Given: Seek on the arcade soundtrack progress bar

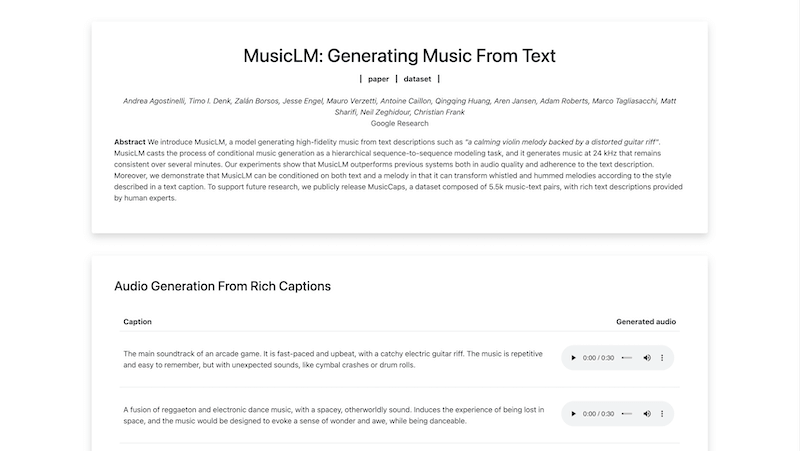Looking at the screenshot, I should point(626,358).
